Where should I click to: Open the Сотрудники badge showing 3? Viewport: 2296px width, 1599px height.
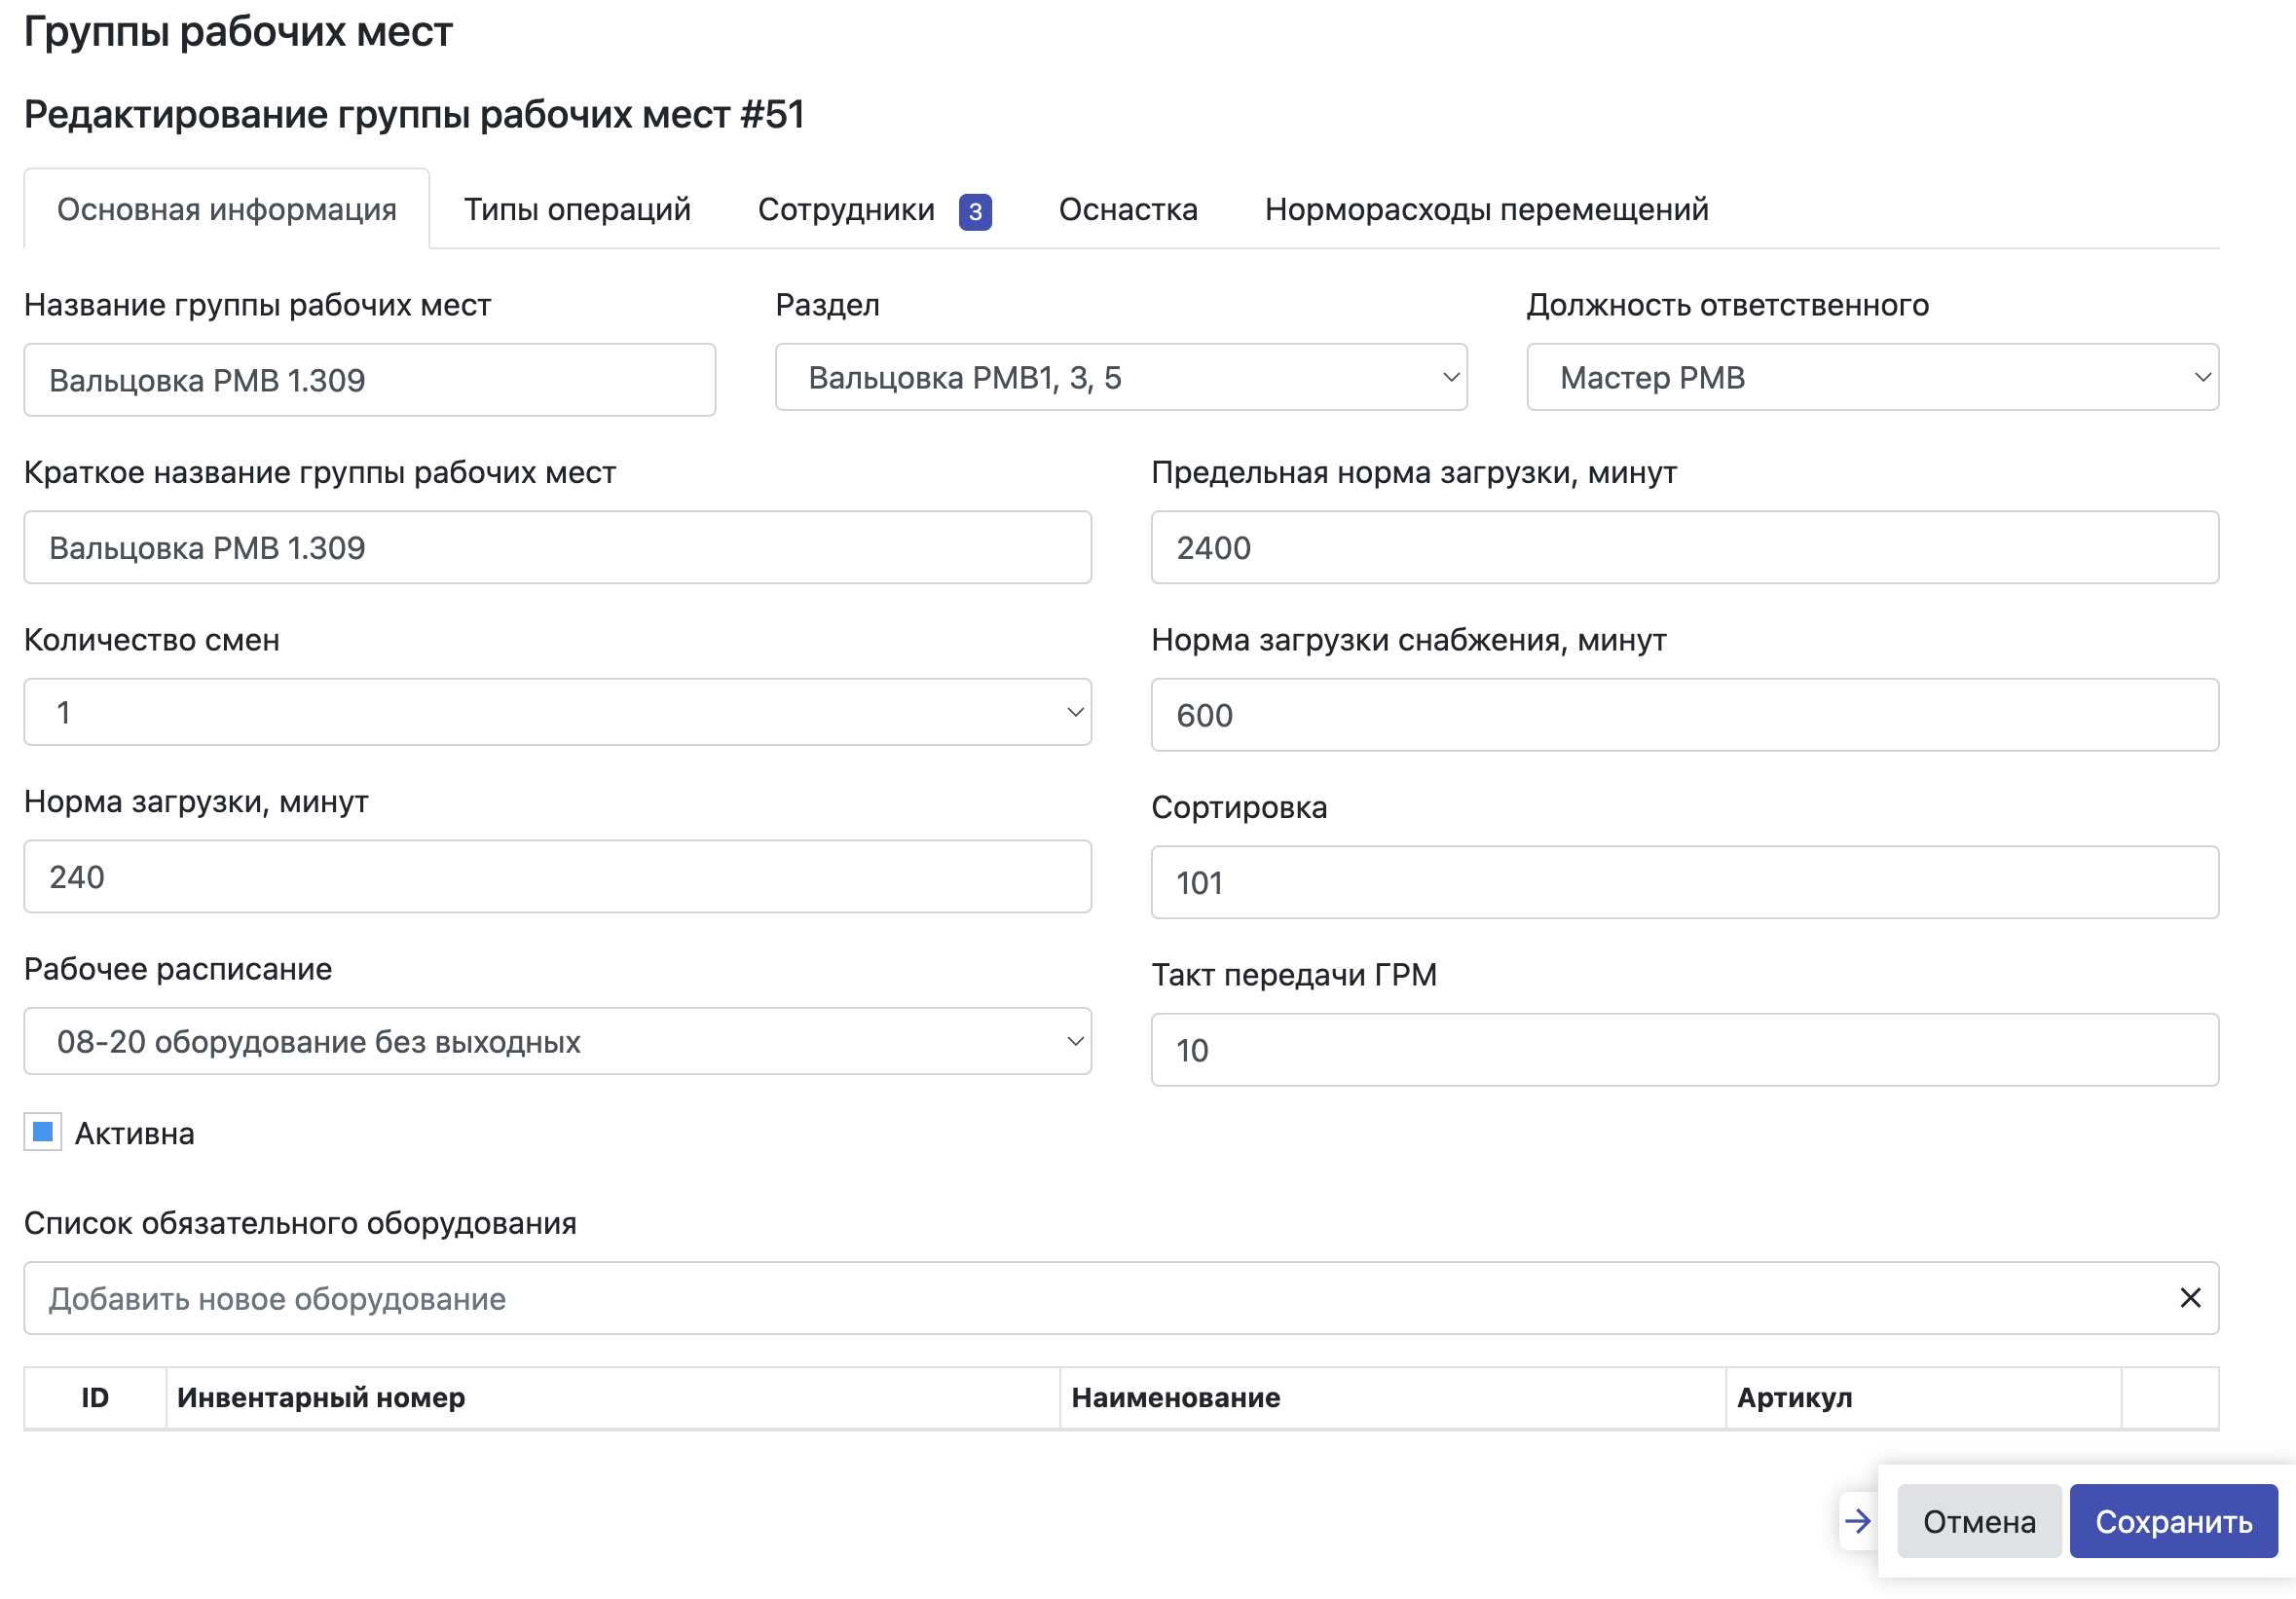coord(974,211)
